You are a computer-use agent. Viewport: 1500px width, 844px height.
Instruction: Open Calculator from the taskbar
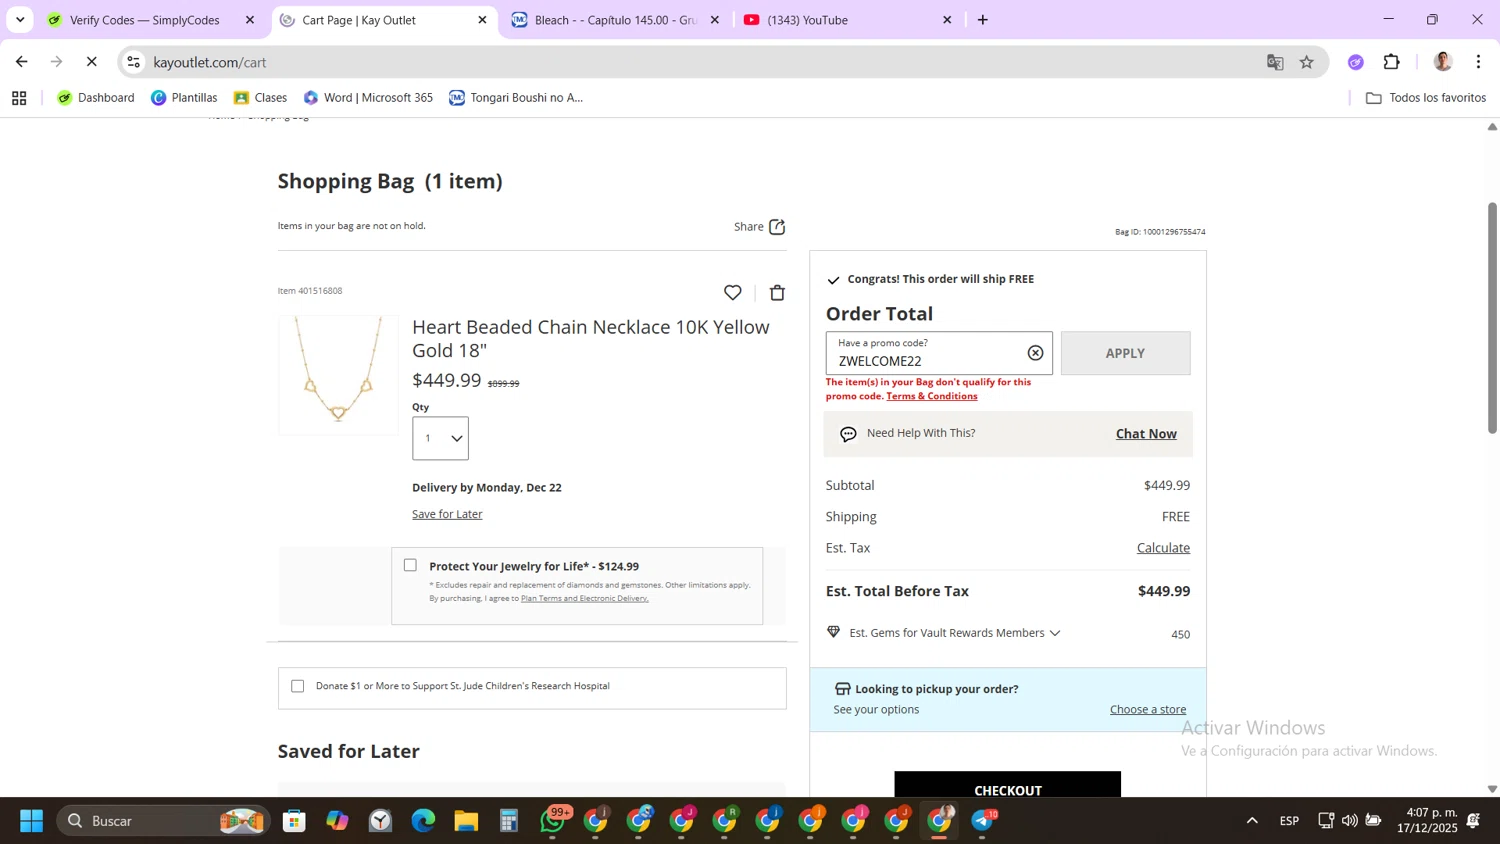tap(509, 821)
